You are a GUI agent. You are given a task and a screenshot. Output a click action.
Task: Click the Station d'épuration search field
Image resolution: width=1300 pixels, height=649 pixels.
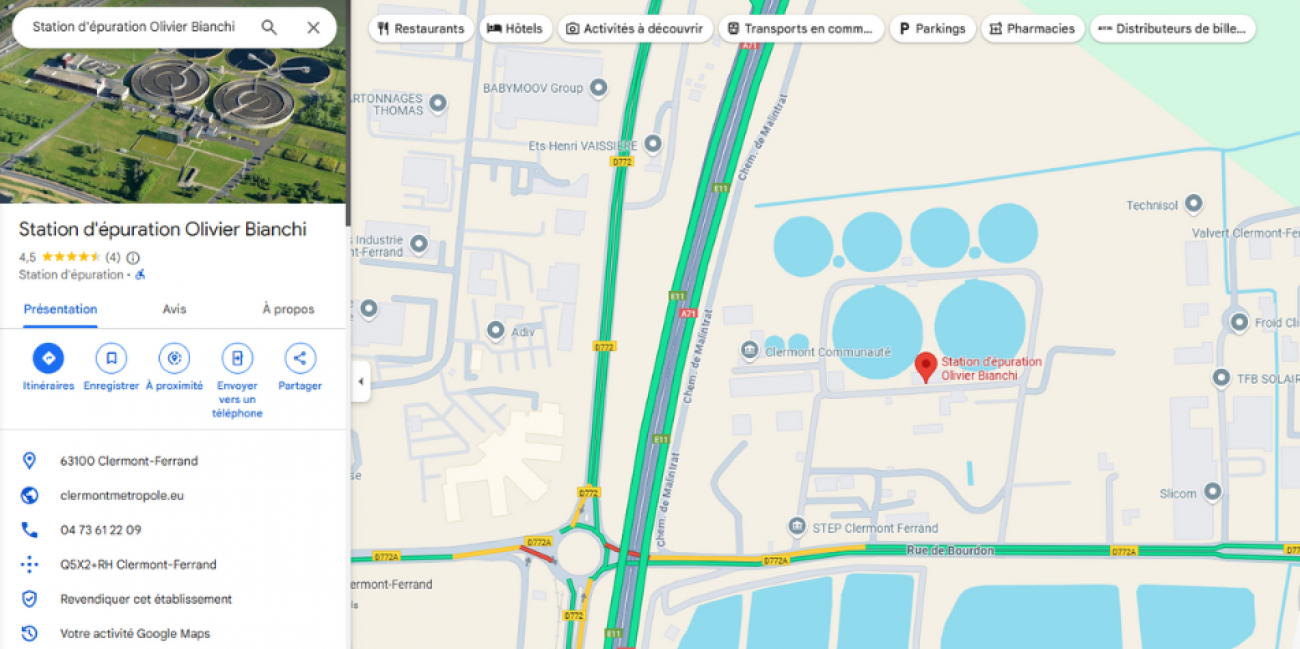pos(134,27)
